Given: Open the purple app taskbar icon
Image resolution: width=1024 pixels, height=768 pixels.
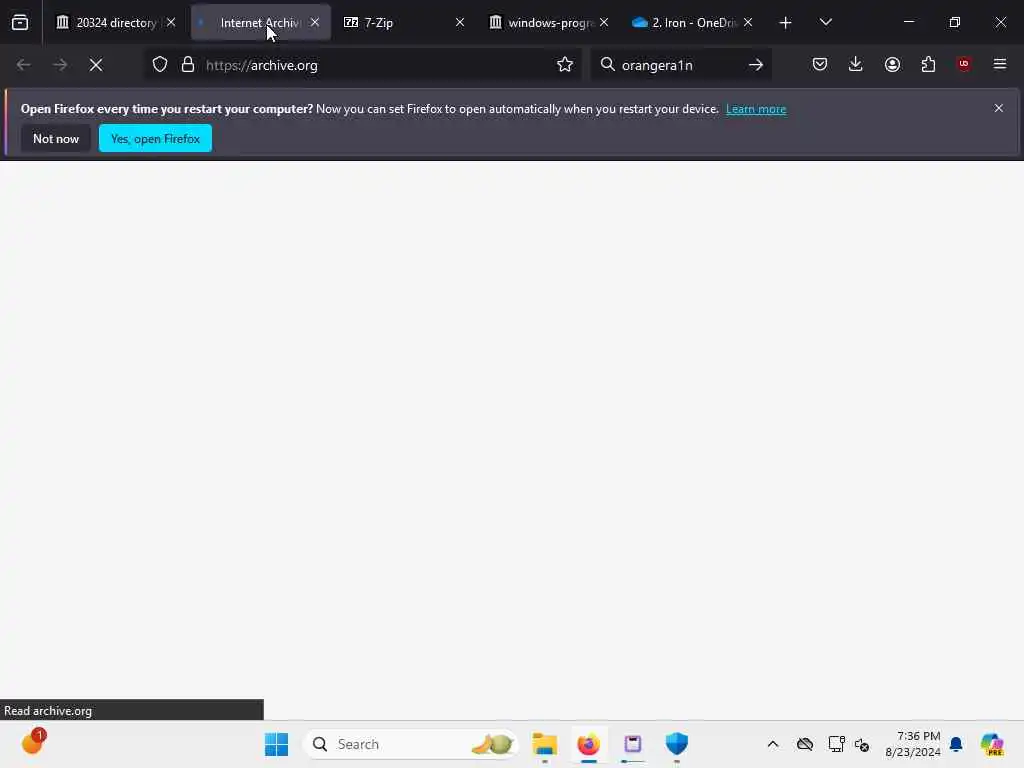Looking at the screenshot, I should (633, 744).
